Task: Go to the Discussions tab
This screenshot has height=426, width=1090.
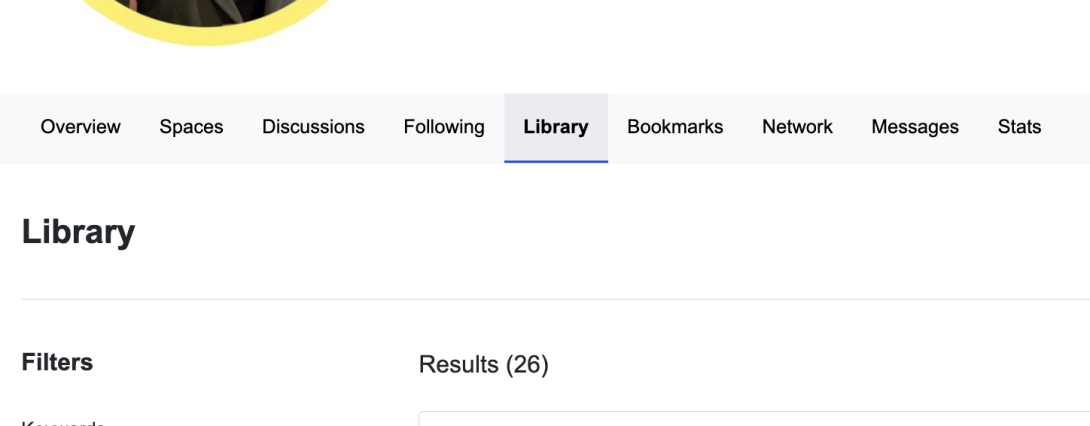Action: click(313, 127)
